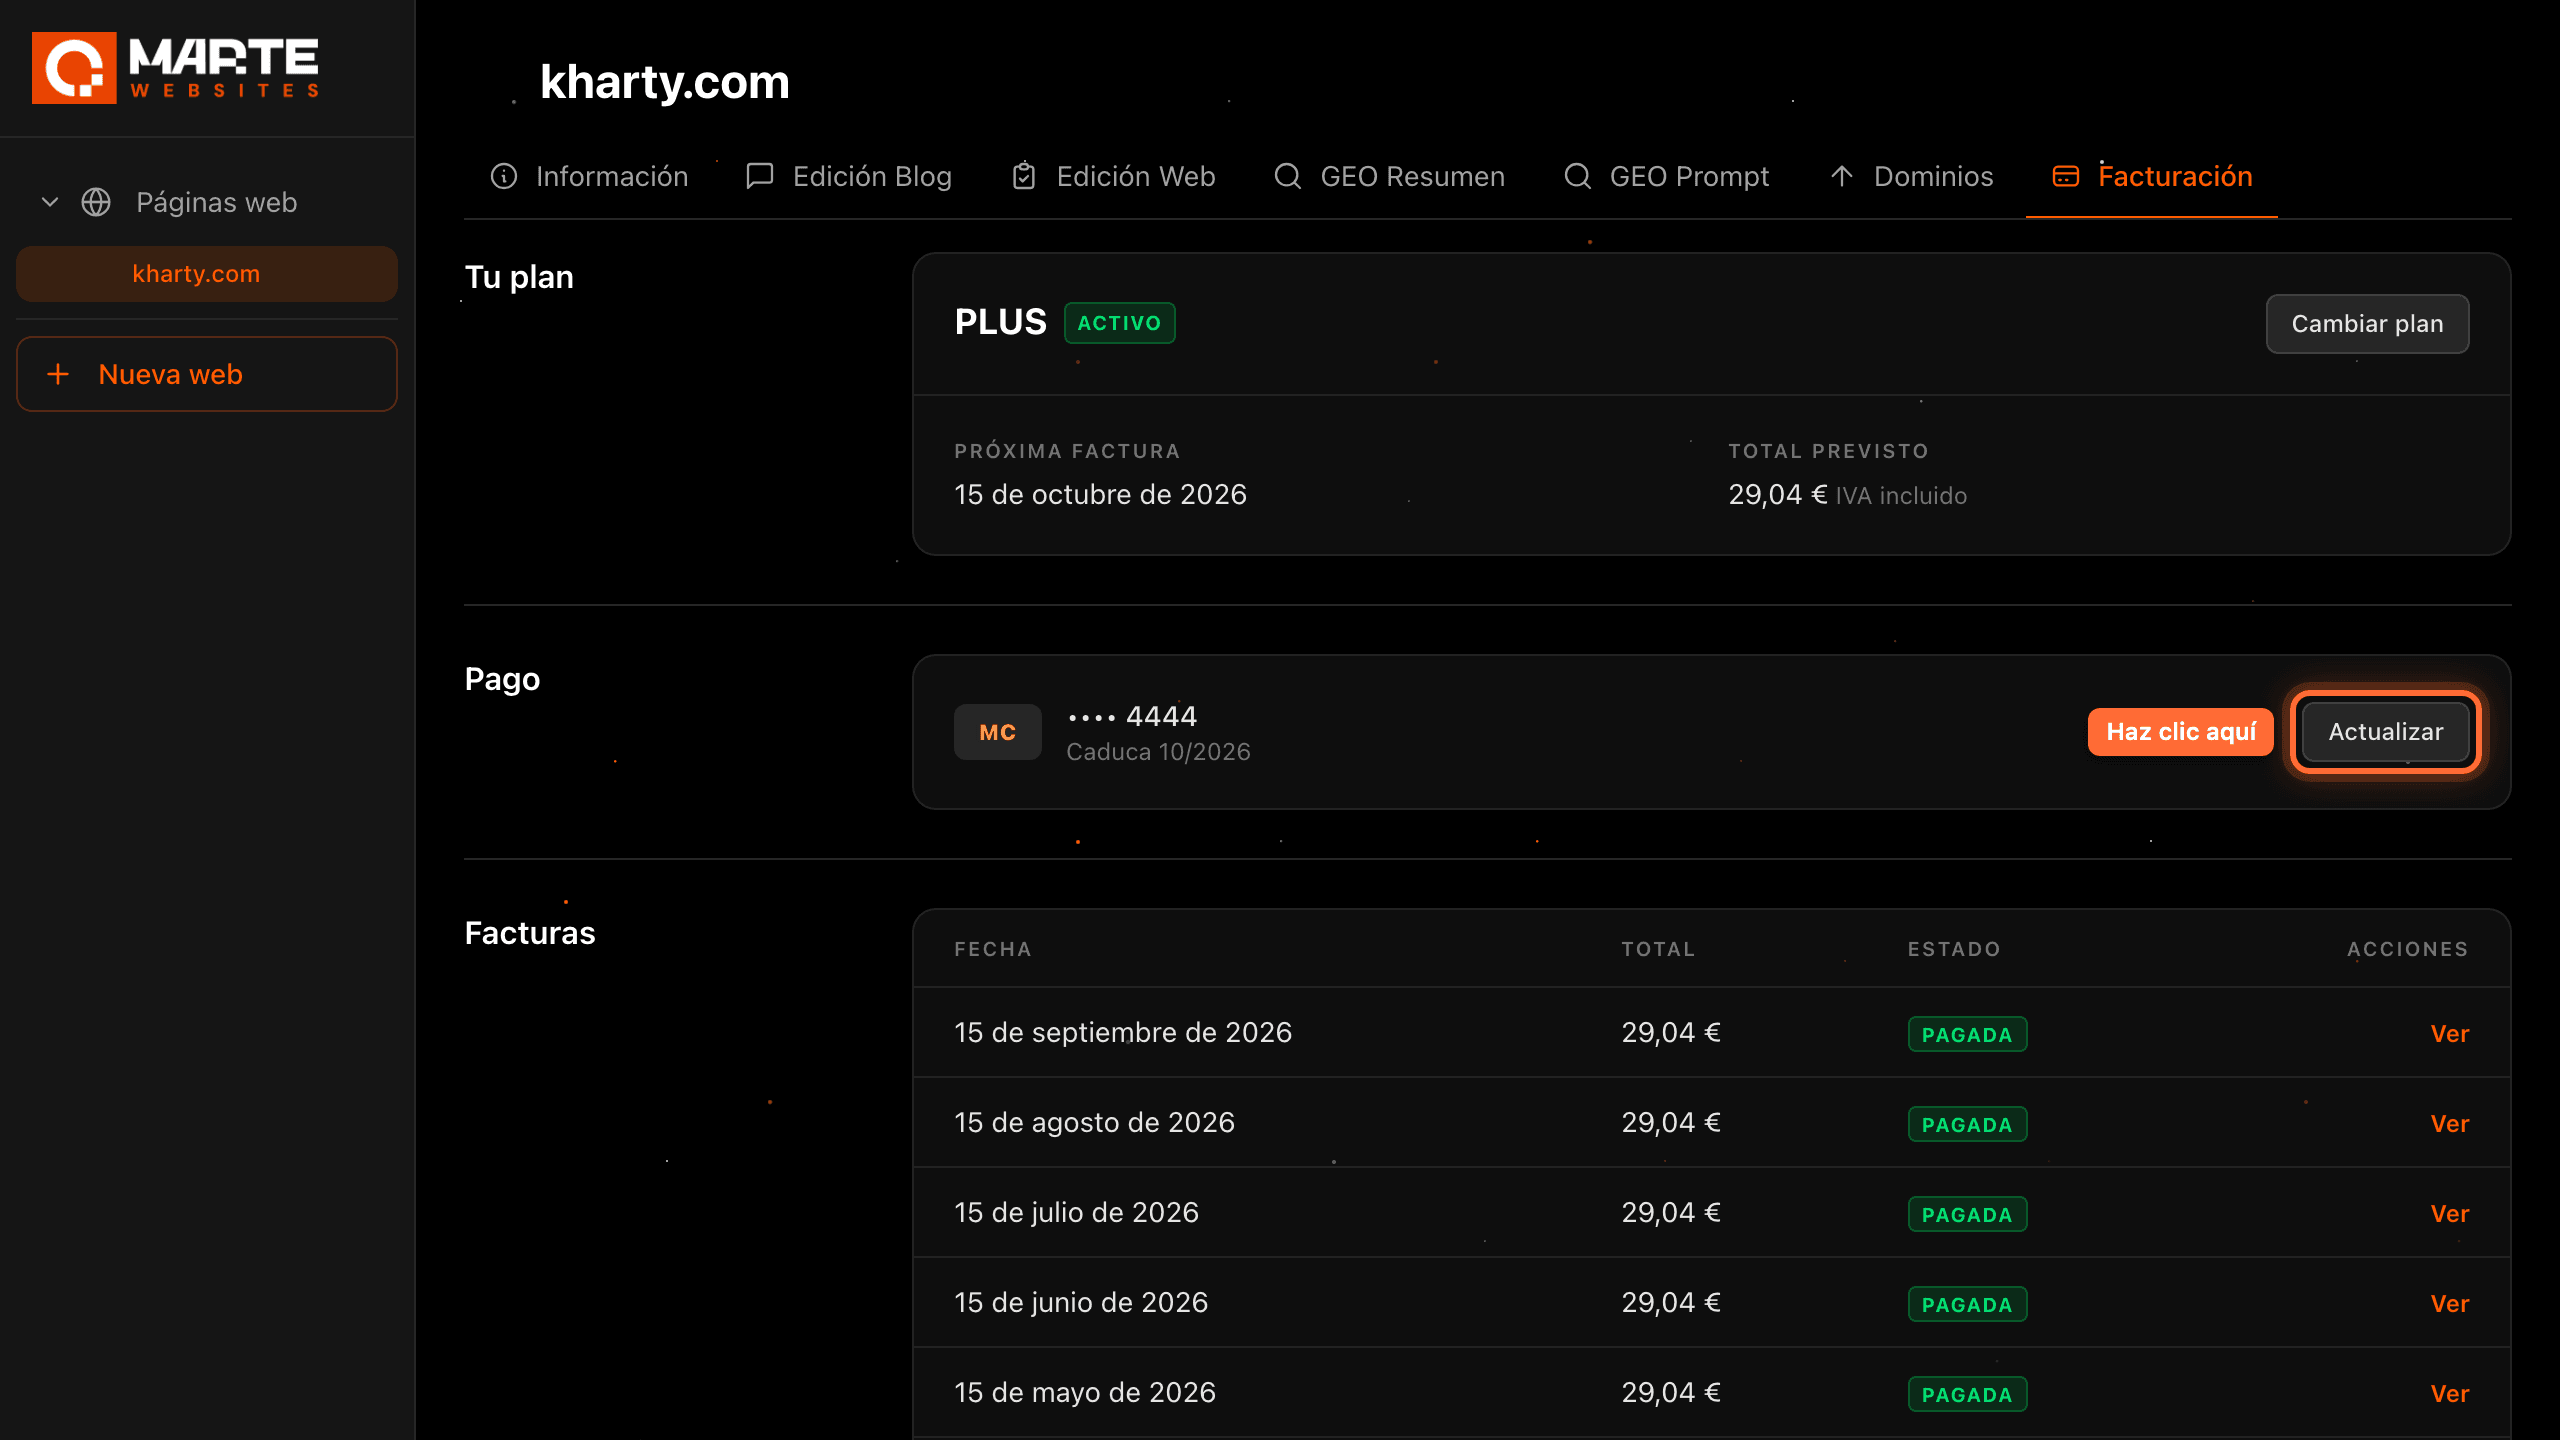Click PAGADA badge for septiembre invoice
The height and width of the screenshot is (1440, 2560).
tap(1967, 1034)
